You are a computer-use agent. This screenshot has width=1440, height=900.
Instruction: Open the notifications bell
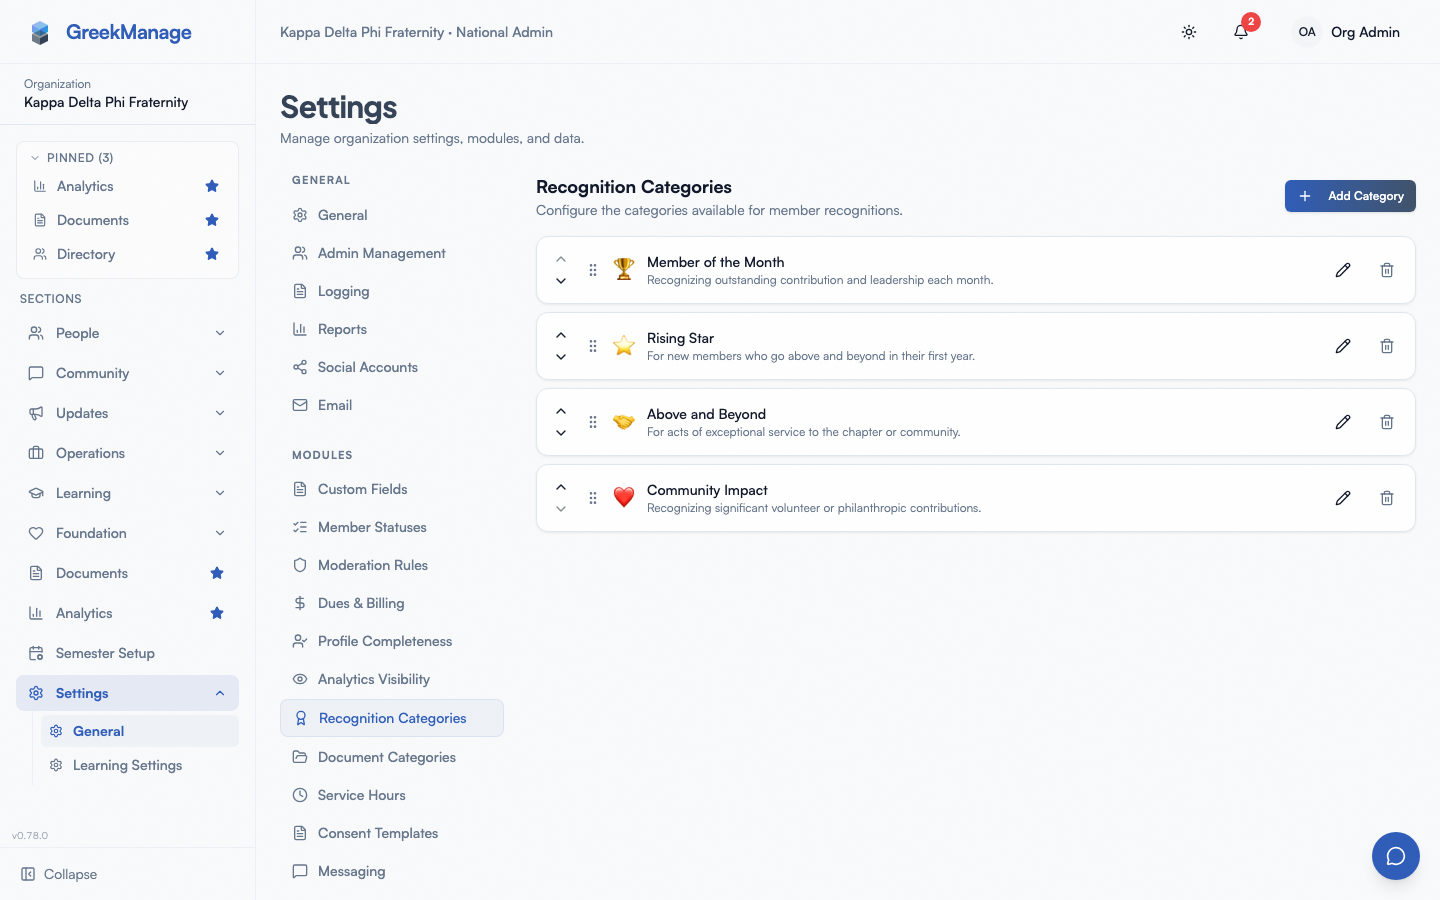[1241, 32]
